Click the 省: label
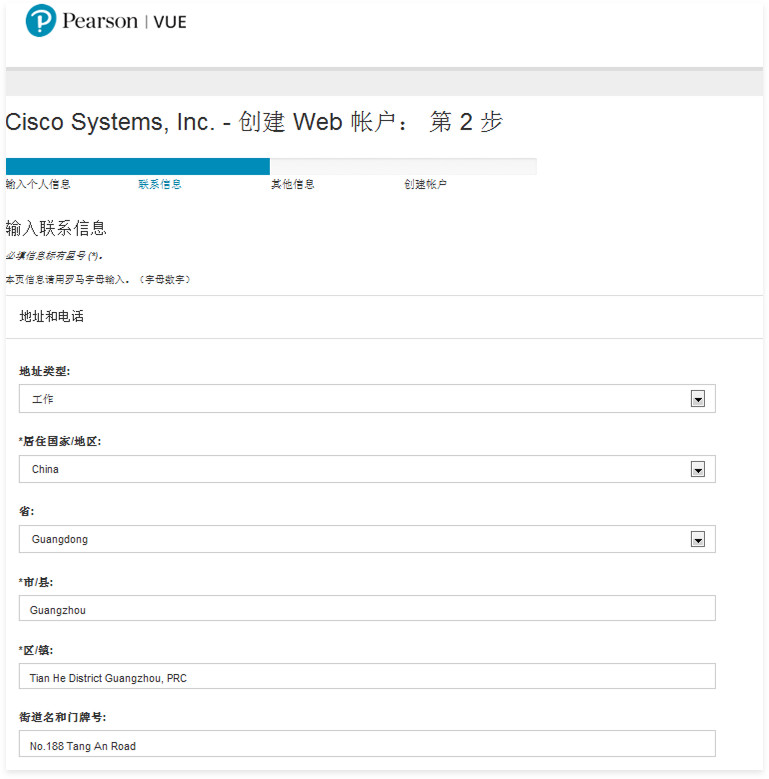This screenshot has height=779, width=769. click(x=27, y=511)
